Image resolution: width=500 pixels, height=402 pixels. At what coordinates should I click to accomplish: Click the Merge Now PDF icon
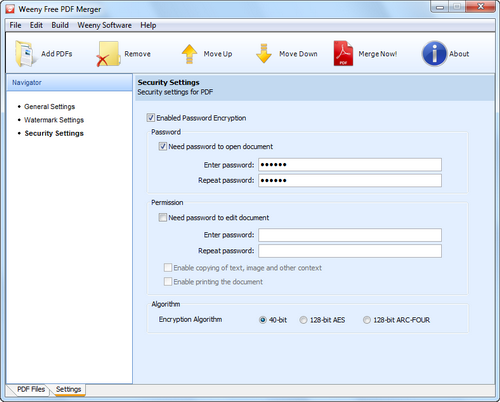pyautogui.click(x=343, y=53)
